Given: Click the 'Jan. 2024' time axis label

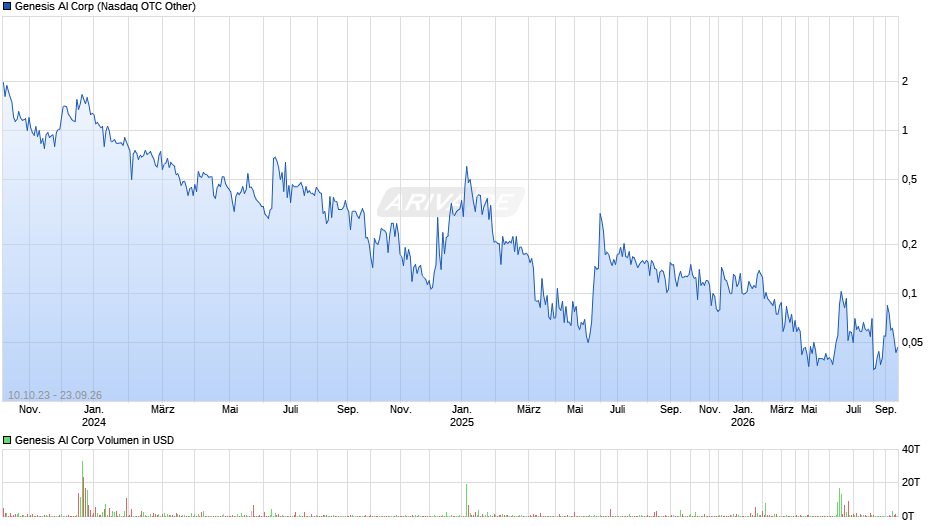Looking at the screenshot, I should (x=94, y=416).
